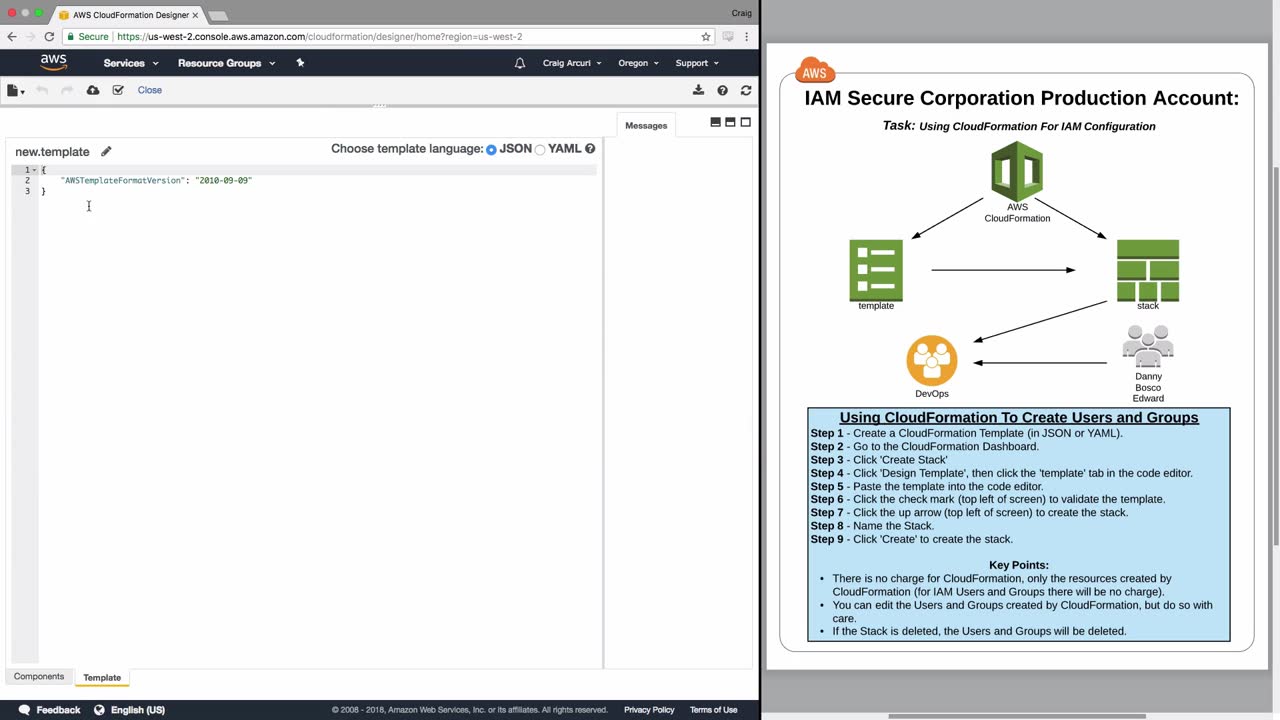Click the Secure site info indicator
This screenshot has height=720, width=1280.
pos(86,36)
